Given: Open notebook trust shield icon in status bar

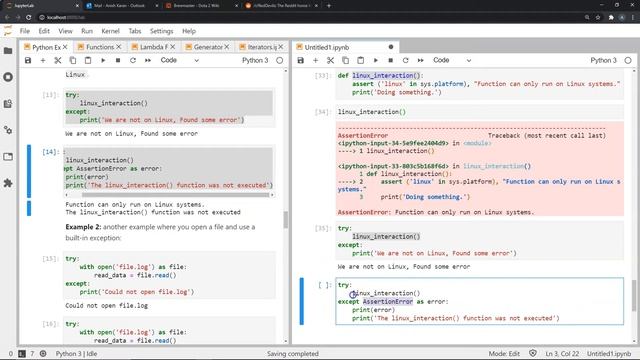Looking at the screenshot, I should pyautogui.click(x=533, y=353).
